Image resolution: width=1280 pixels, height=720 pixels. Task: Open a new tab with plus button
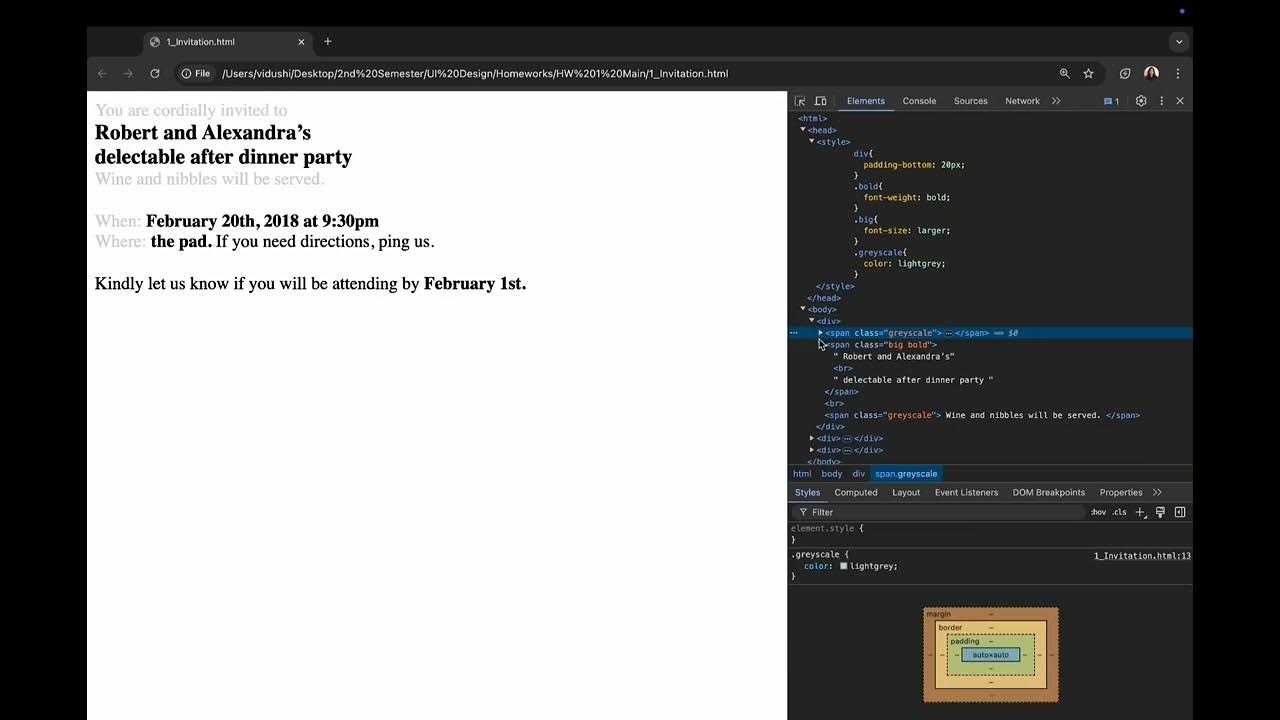point(328,42)
